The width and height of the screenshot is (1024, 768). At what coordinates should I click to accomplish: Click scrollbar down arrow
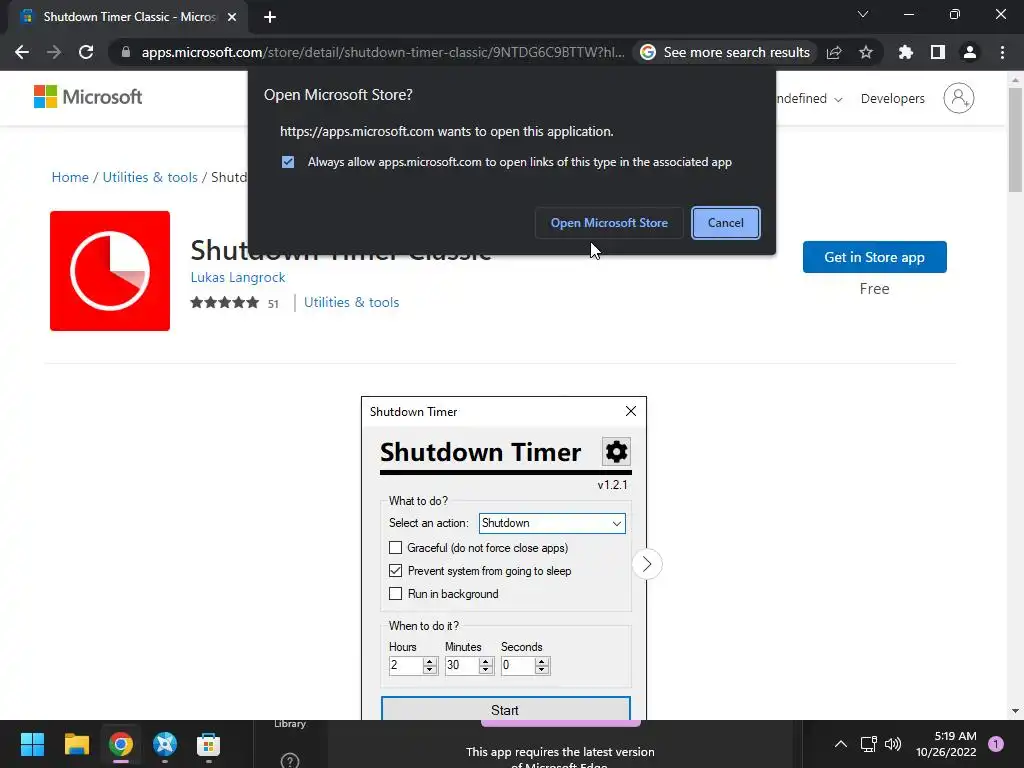(1015, 711)
